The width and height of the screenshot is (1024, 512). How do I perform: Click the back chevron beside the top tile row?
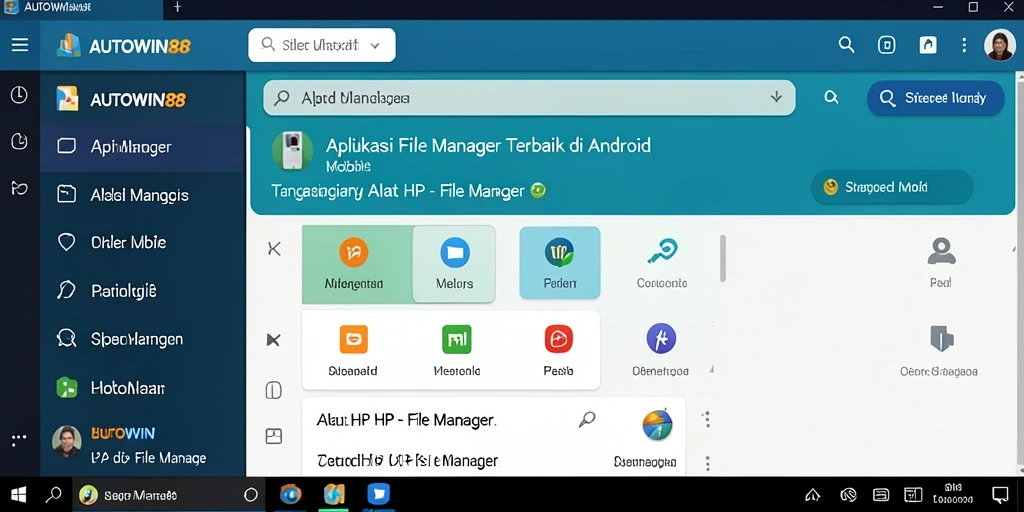(x=274, y=249)
